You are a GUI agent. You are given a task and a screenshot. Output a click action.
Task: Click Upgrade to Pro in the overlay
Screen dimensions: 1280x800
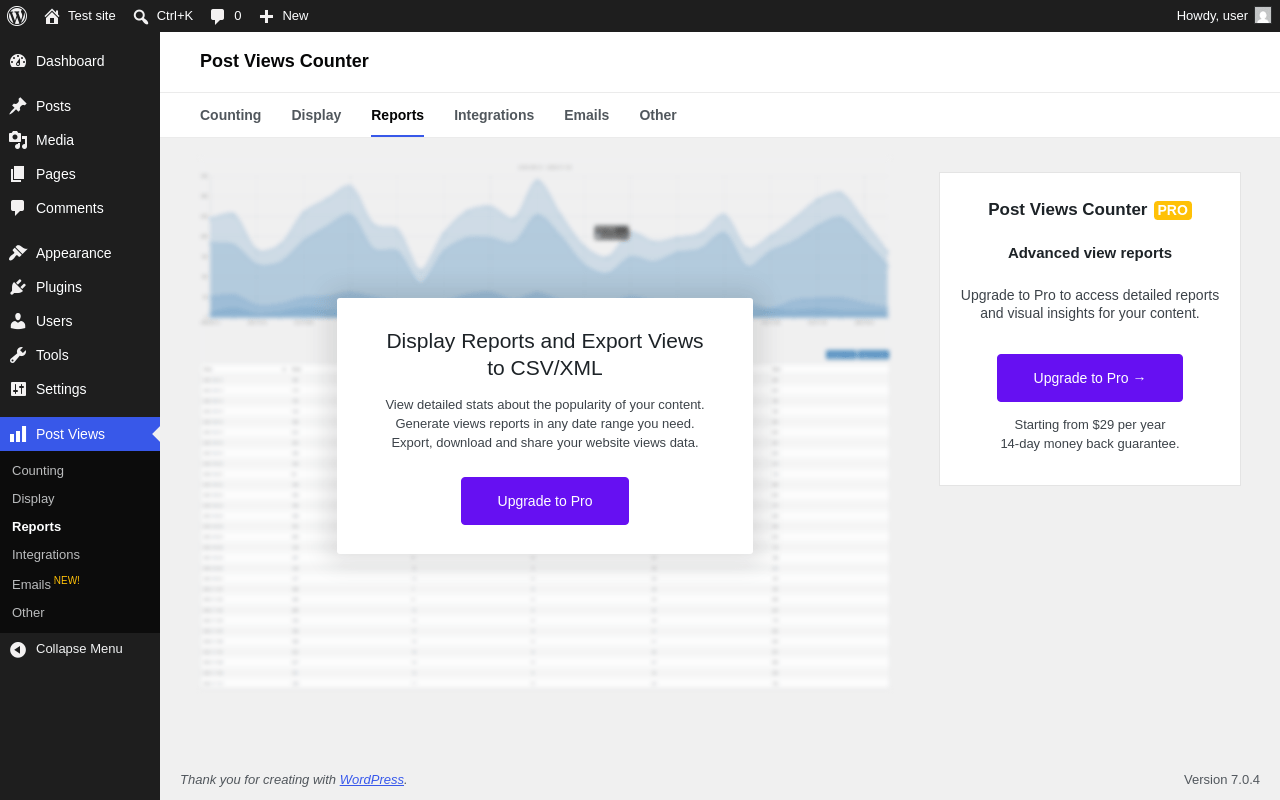(545, 501)
